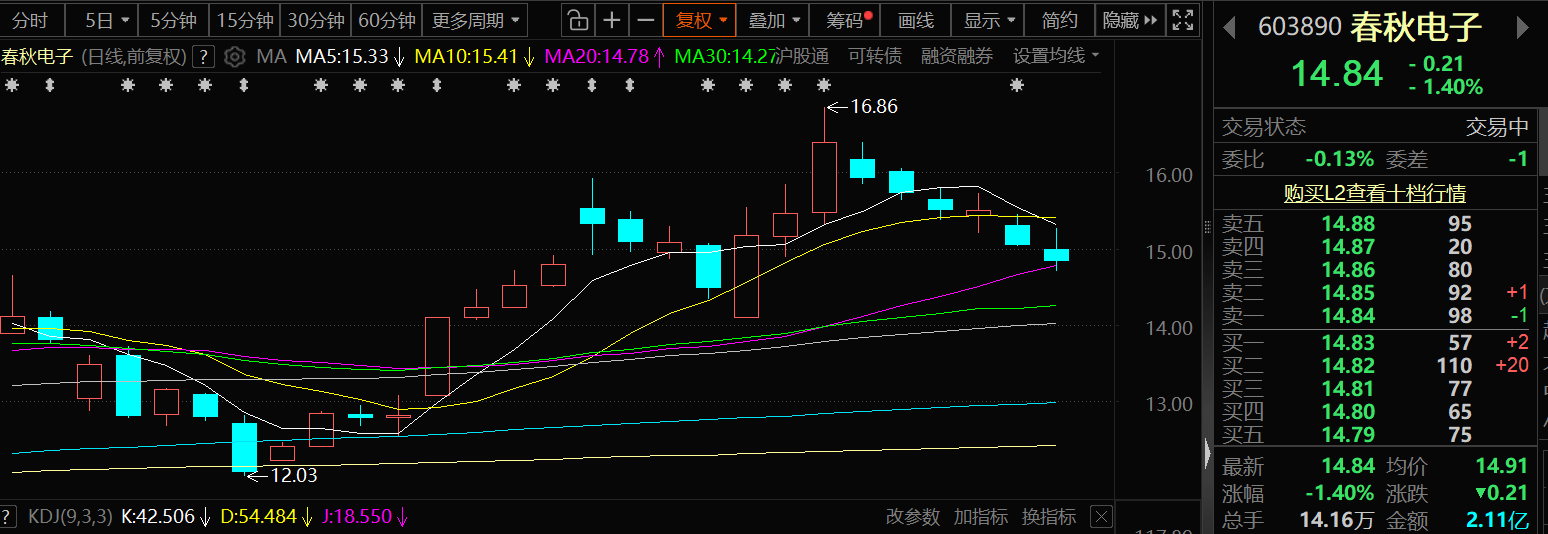This screenshot has width=1548, height=534.
Task: Click the 换指标 change indicator button
Action: pyautogui.click(x=1049, y=517)
